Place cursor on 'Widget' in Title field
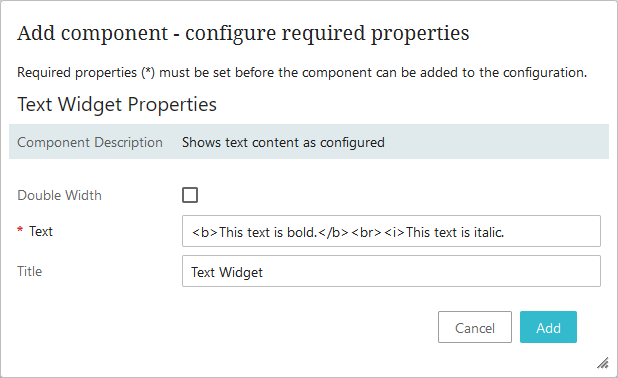Screen dimensions: 618x378 (x=241, y=272)
